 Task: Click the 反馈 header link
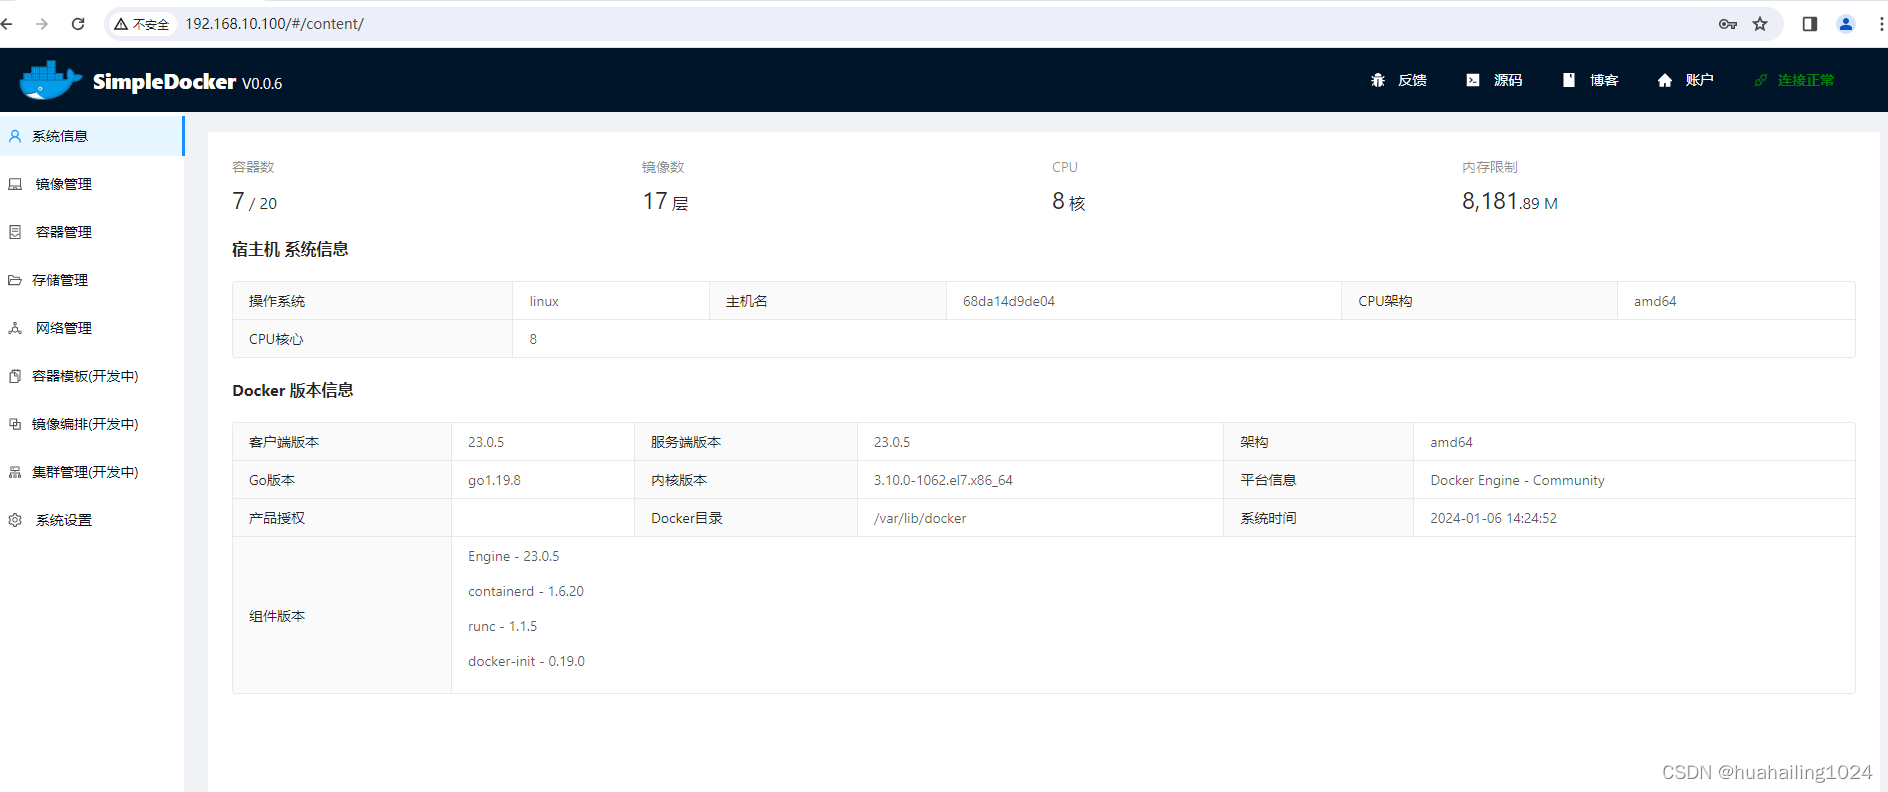coord(1412,80)
